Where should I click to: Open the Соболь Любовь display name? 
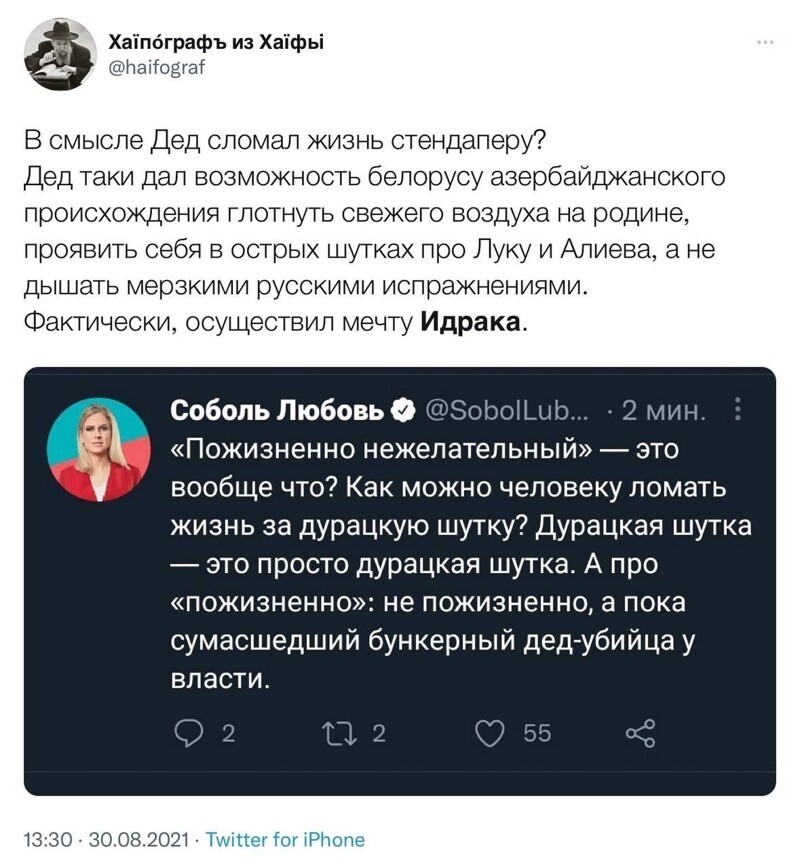pos(277,410)
